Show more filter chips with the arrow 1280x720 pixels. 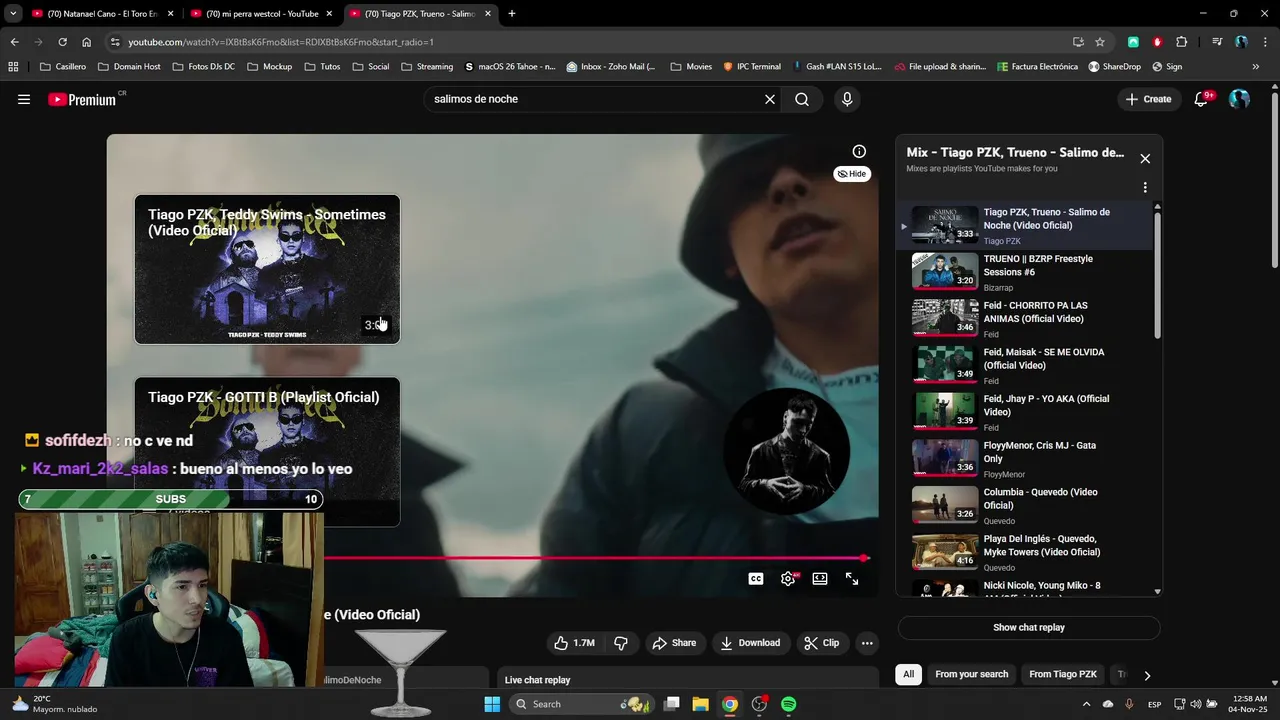point(1147,675)
